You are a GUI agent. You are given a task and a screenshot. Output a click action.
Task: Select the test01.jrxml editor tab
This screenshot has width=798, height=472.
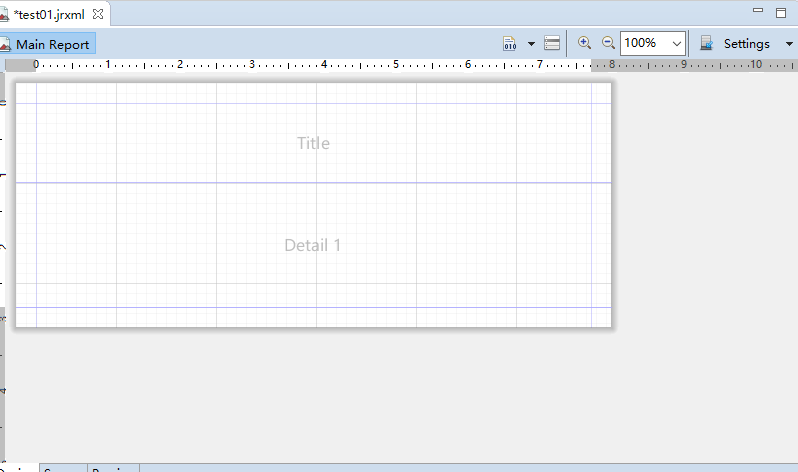(x=49, y=15)
